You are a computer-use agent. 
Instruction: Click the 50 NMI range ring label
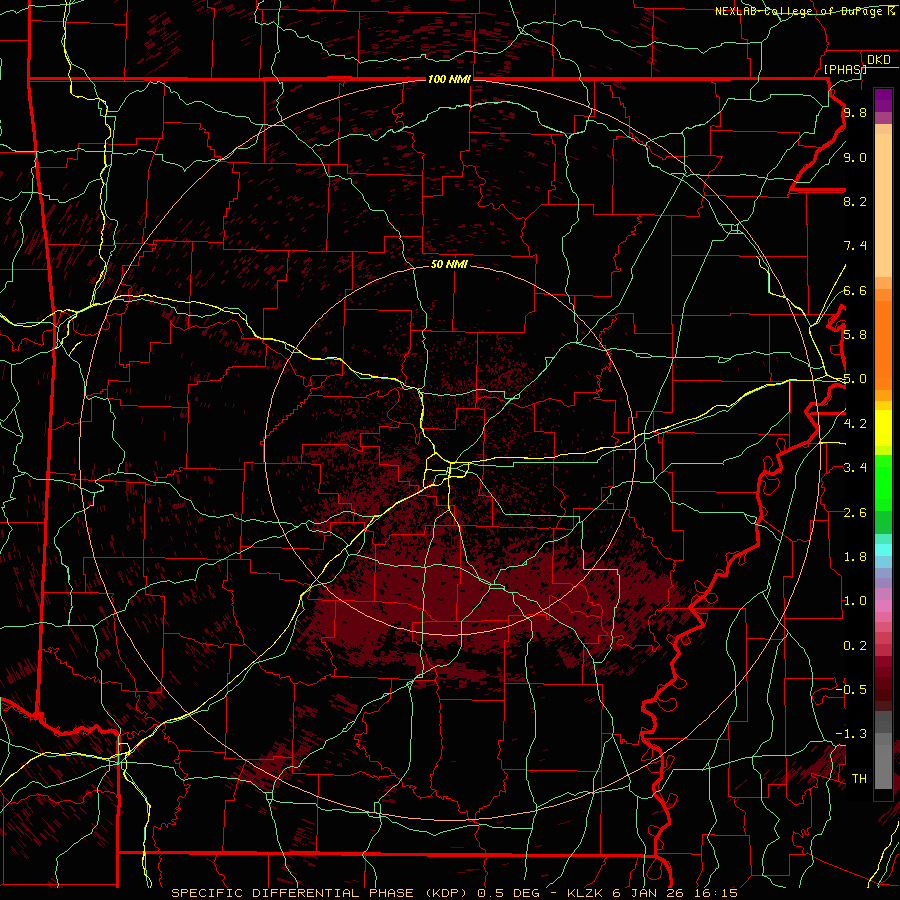[449, 264]
